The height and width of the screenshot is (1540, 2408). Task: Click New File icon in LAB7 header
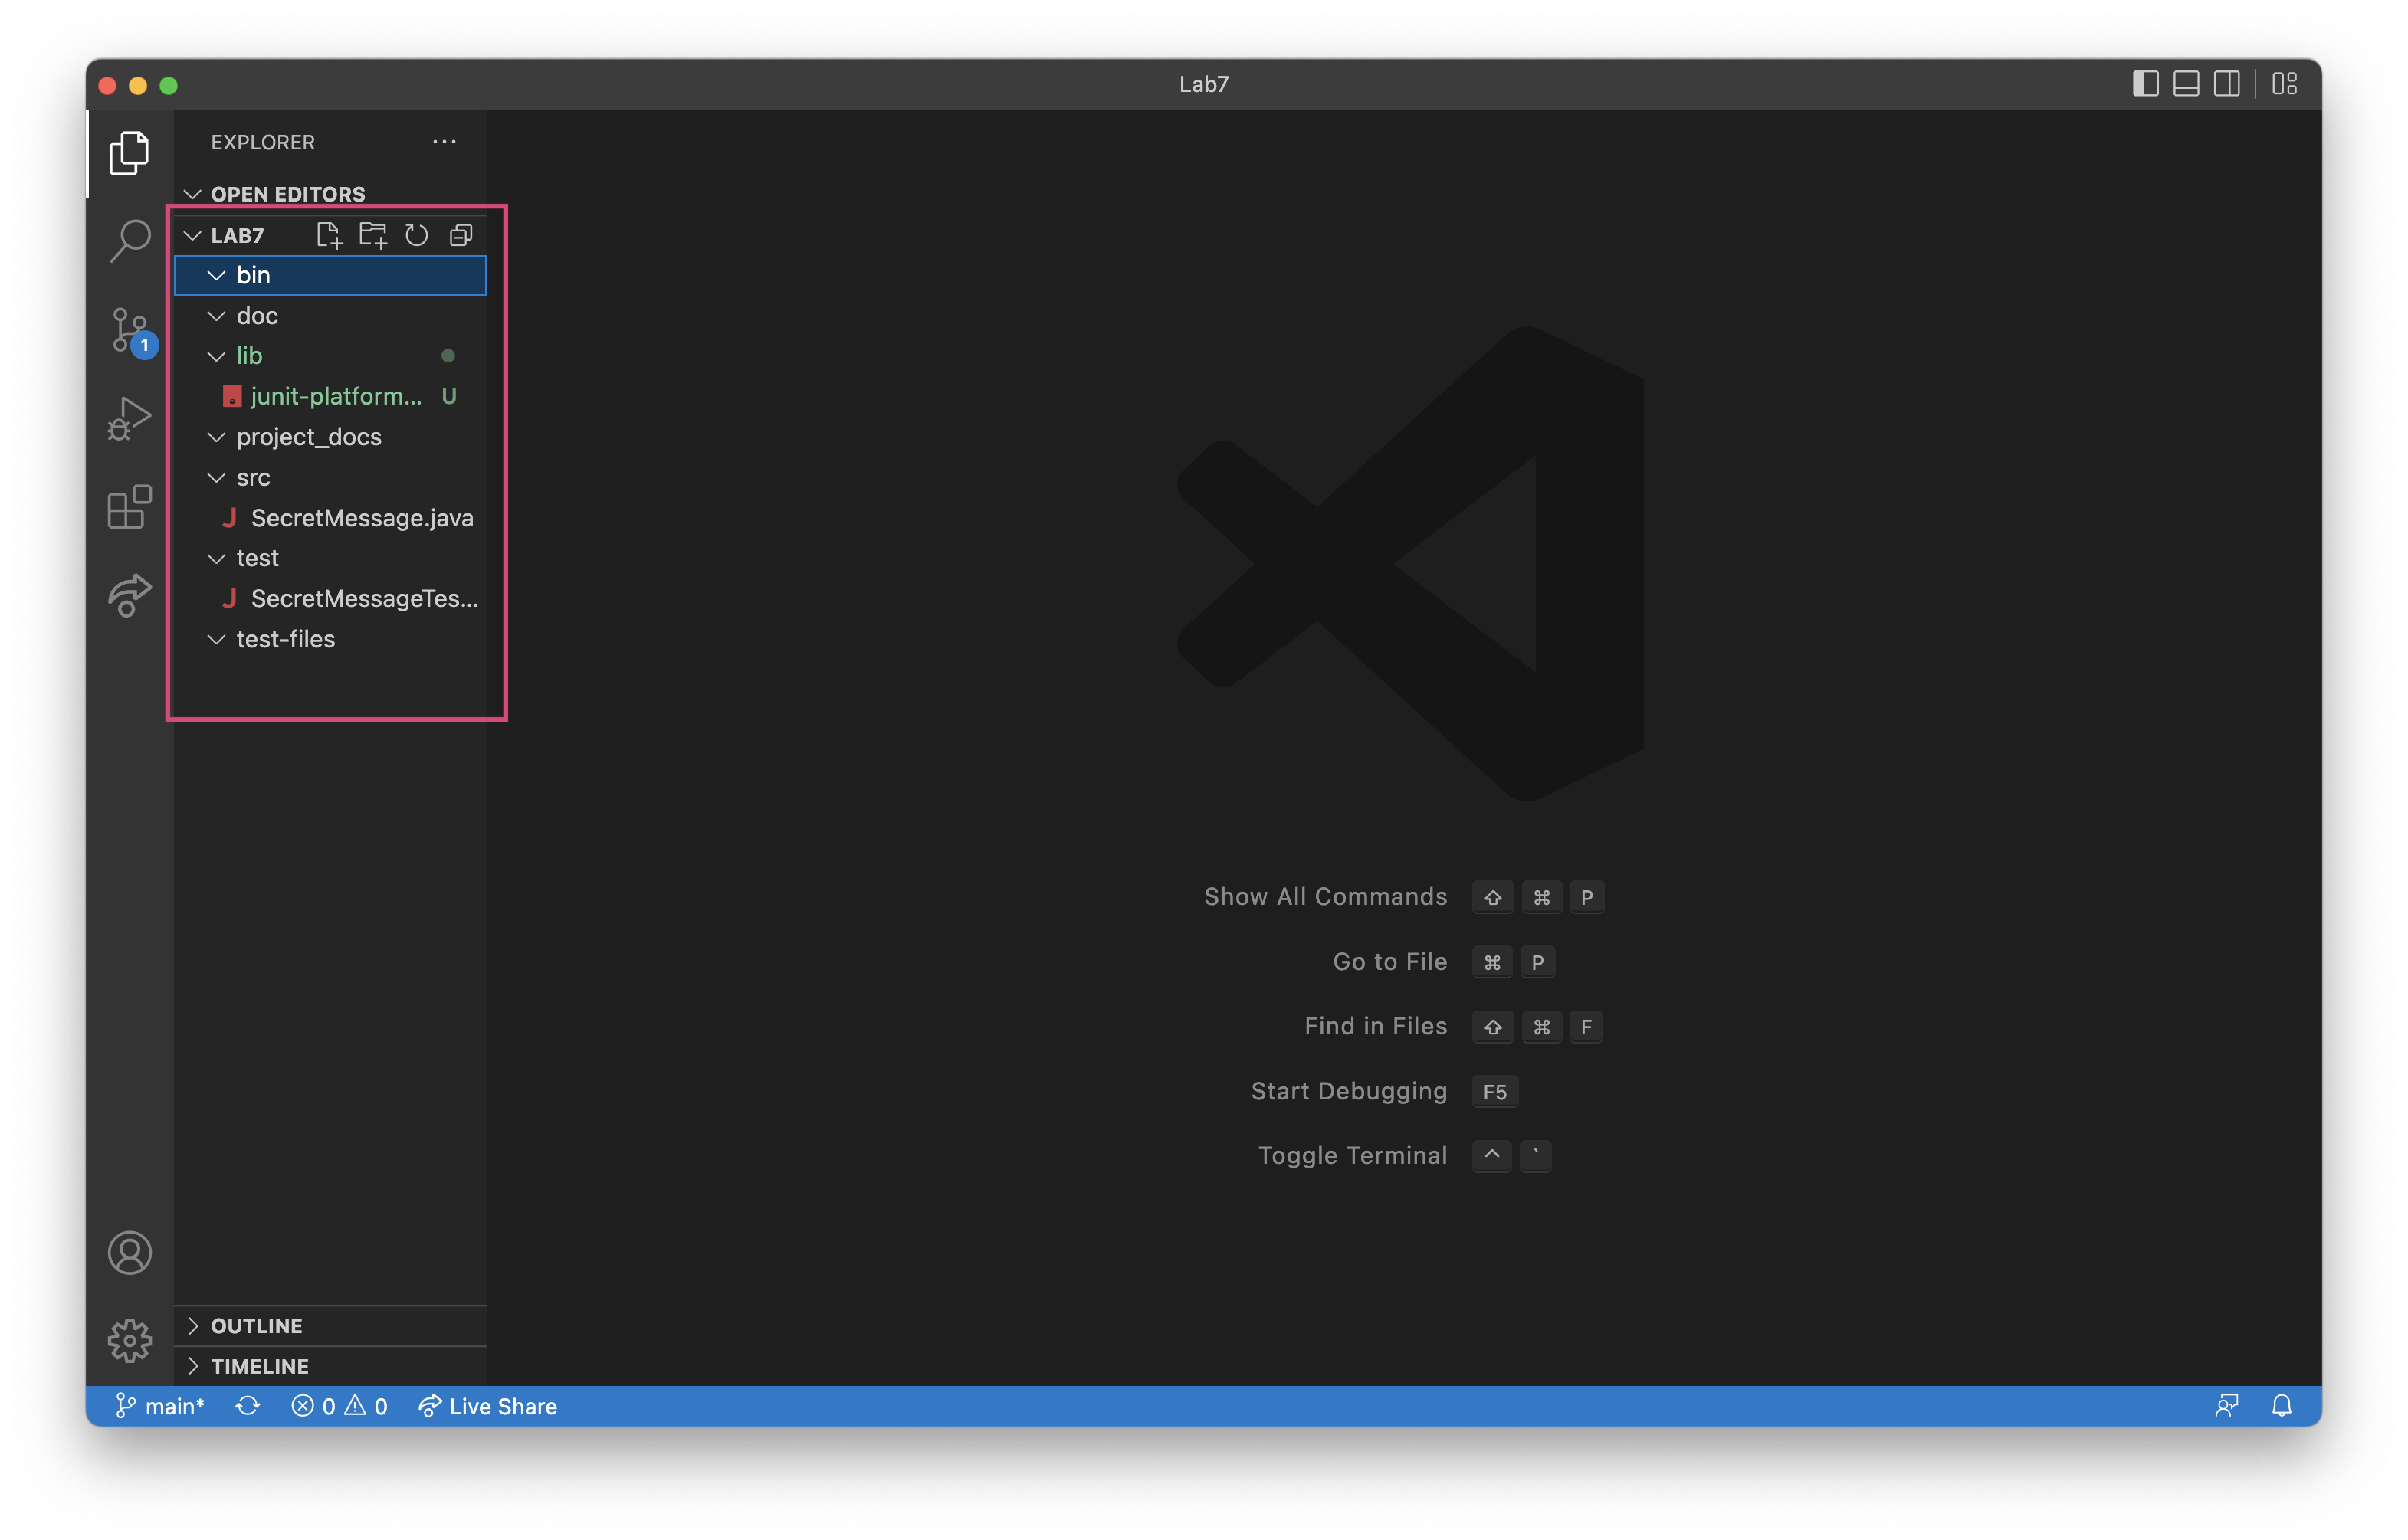tap(328, 235)
